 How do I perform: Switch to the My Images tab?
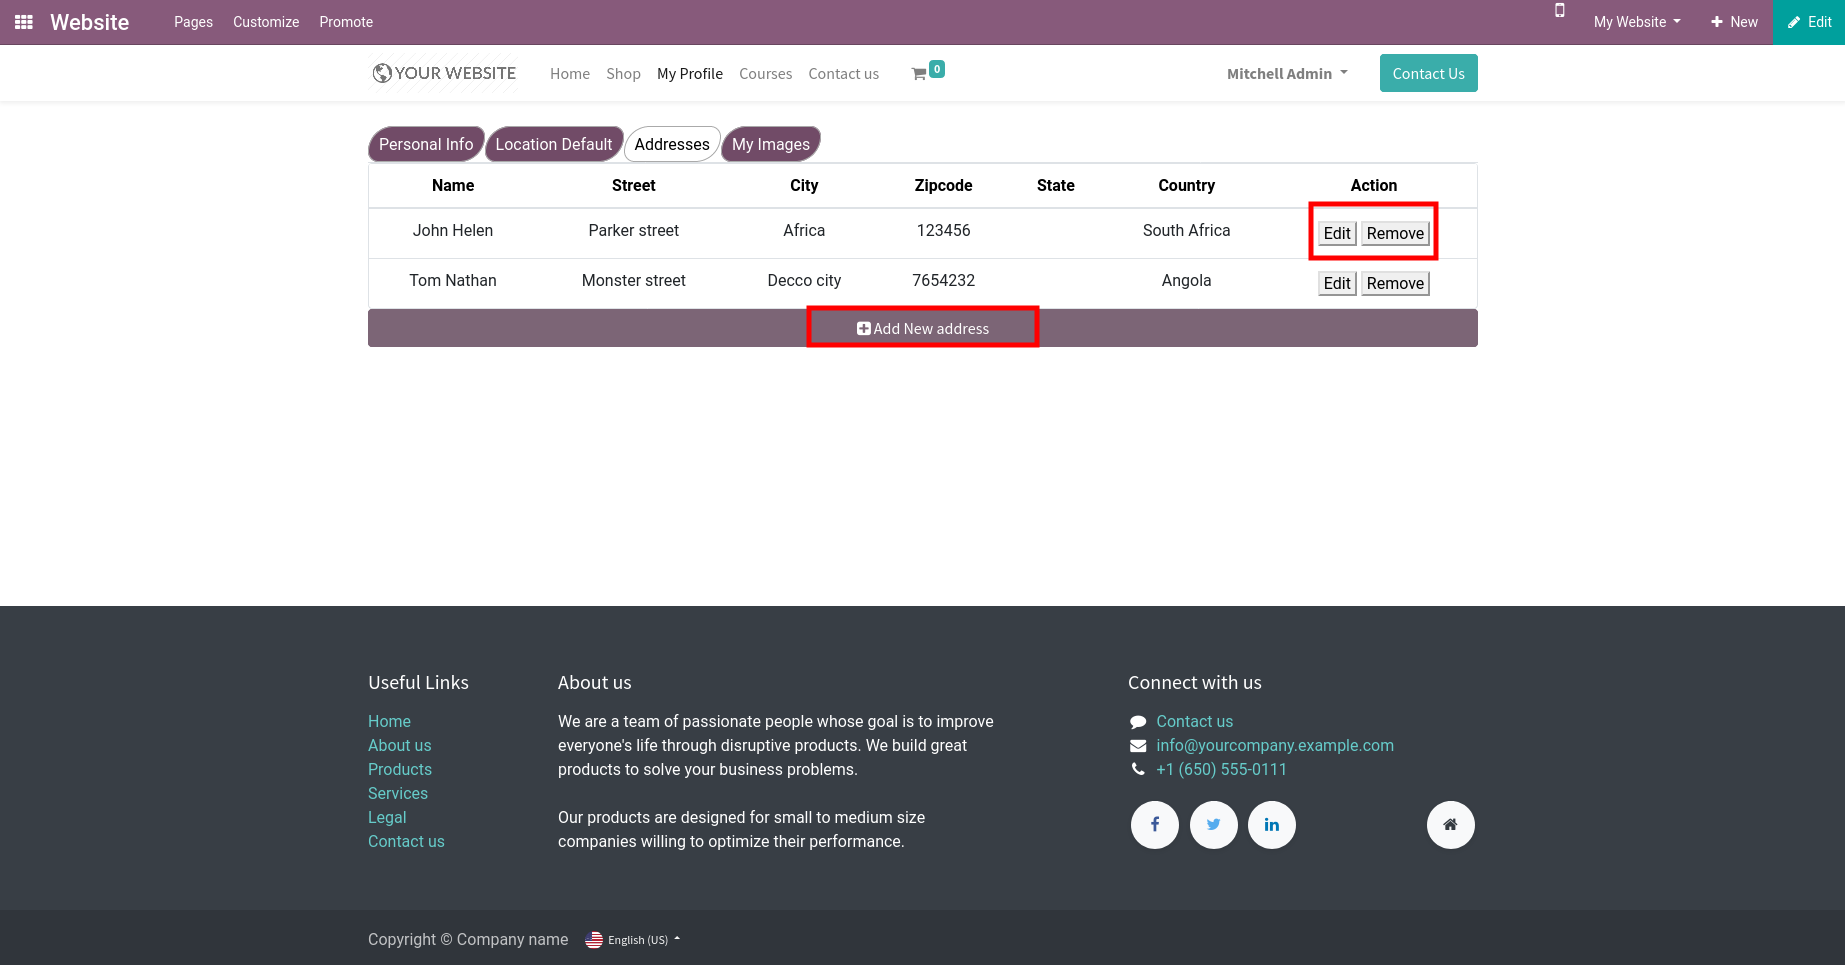click(x=771, y=144)
